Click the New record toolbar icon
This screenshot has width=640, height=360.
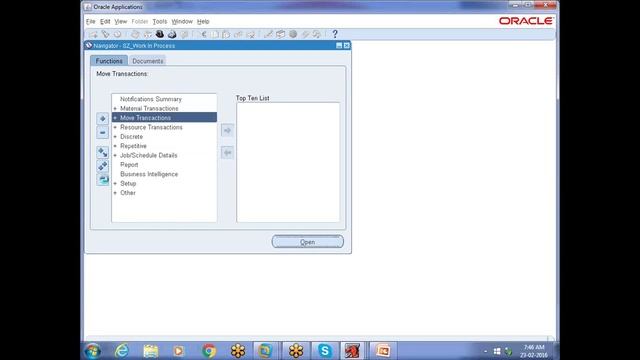click(93, 34)
